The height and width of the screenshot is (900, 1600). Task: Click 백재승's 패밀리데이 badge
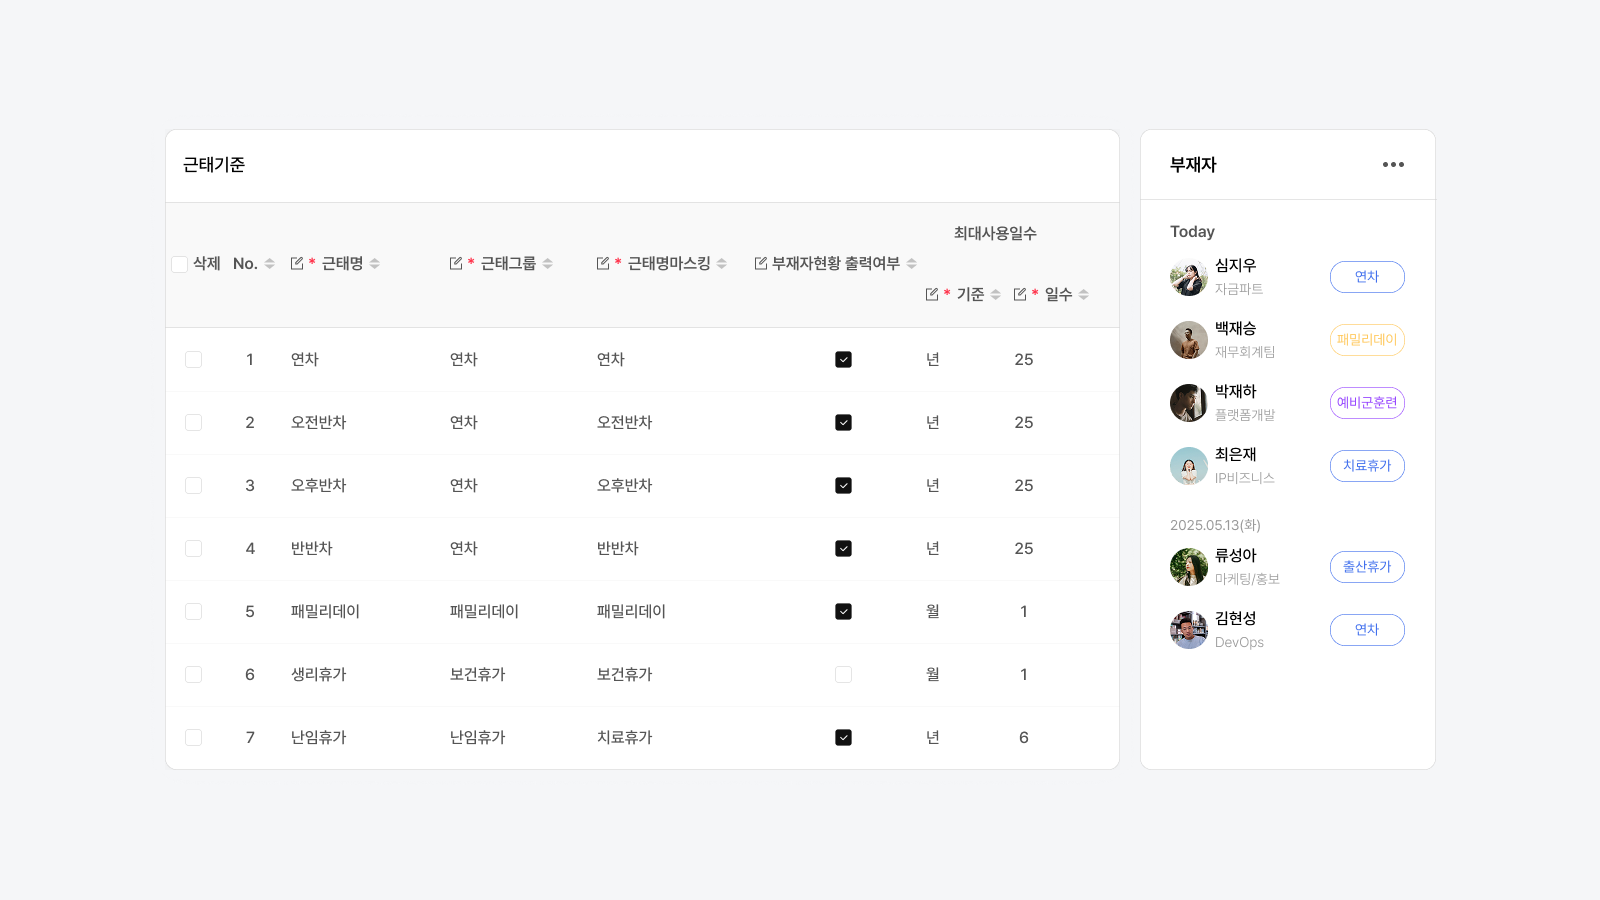pos(1367,340)
